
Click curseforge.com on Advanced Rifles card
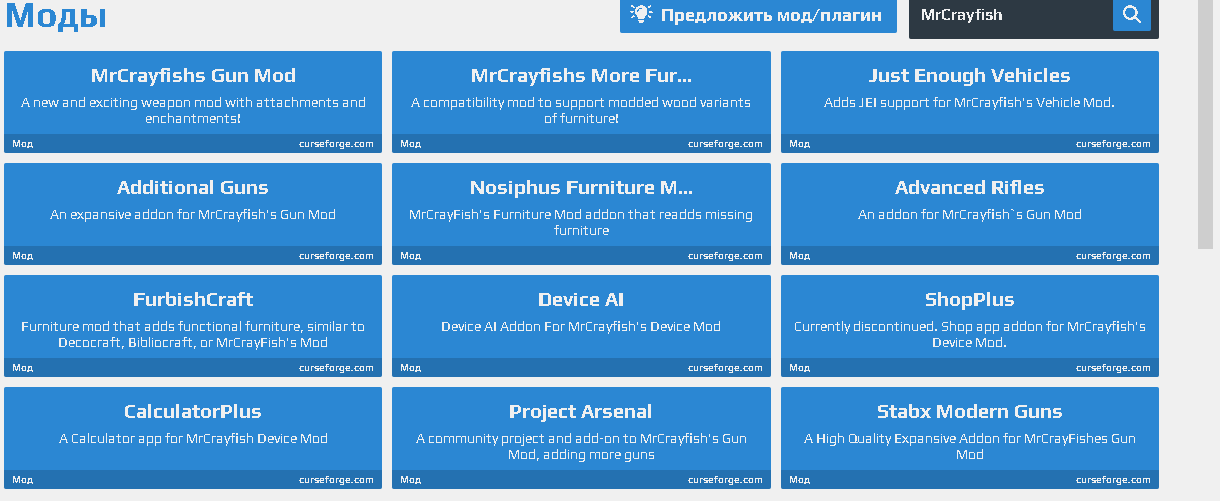(x=1113, y=256)
